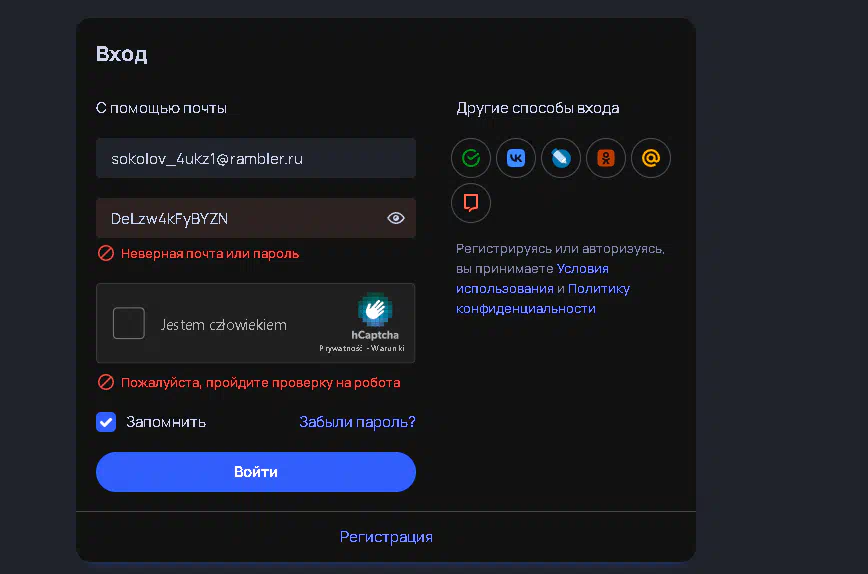Open the "Забыли пароль?" link
The image size is (868, 574).
point(357,422)
